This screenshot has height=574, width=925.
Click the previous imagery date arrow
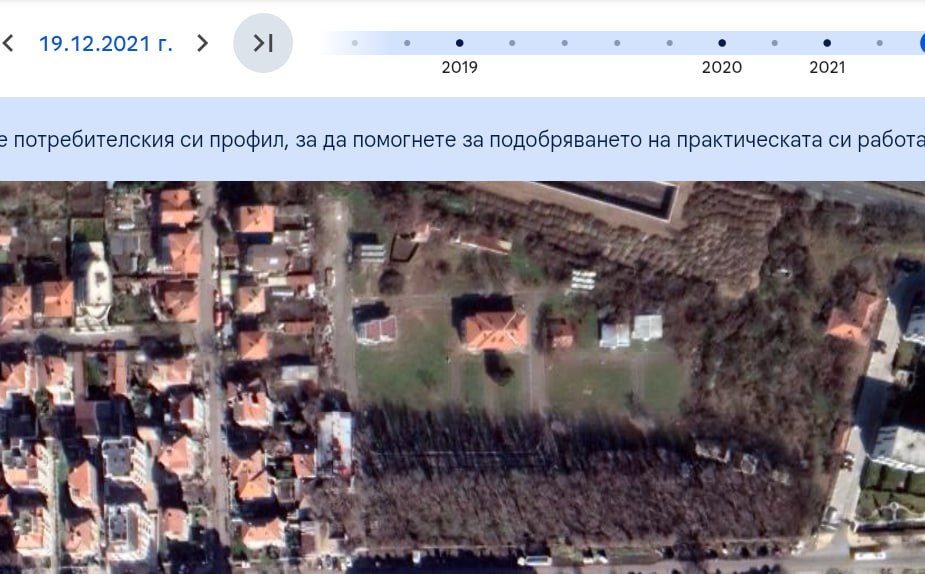pos(9,43)
